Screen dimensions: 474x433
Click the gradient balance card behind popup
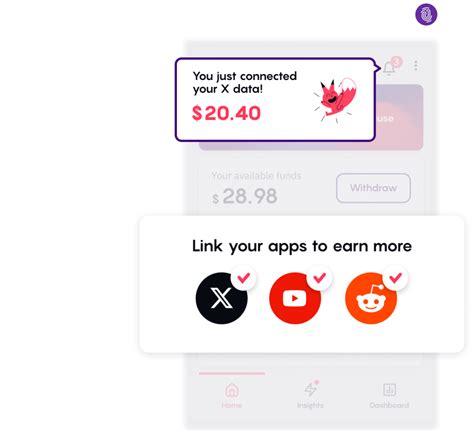(x=399, y=117)
